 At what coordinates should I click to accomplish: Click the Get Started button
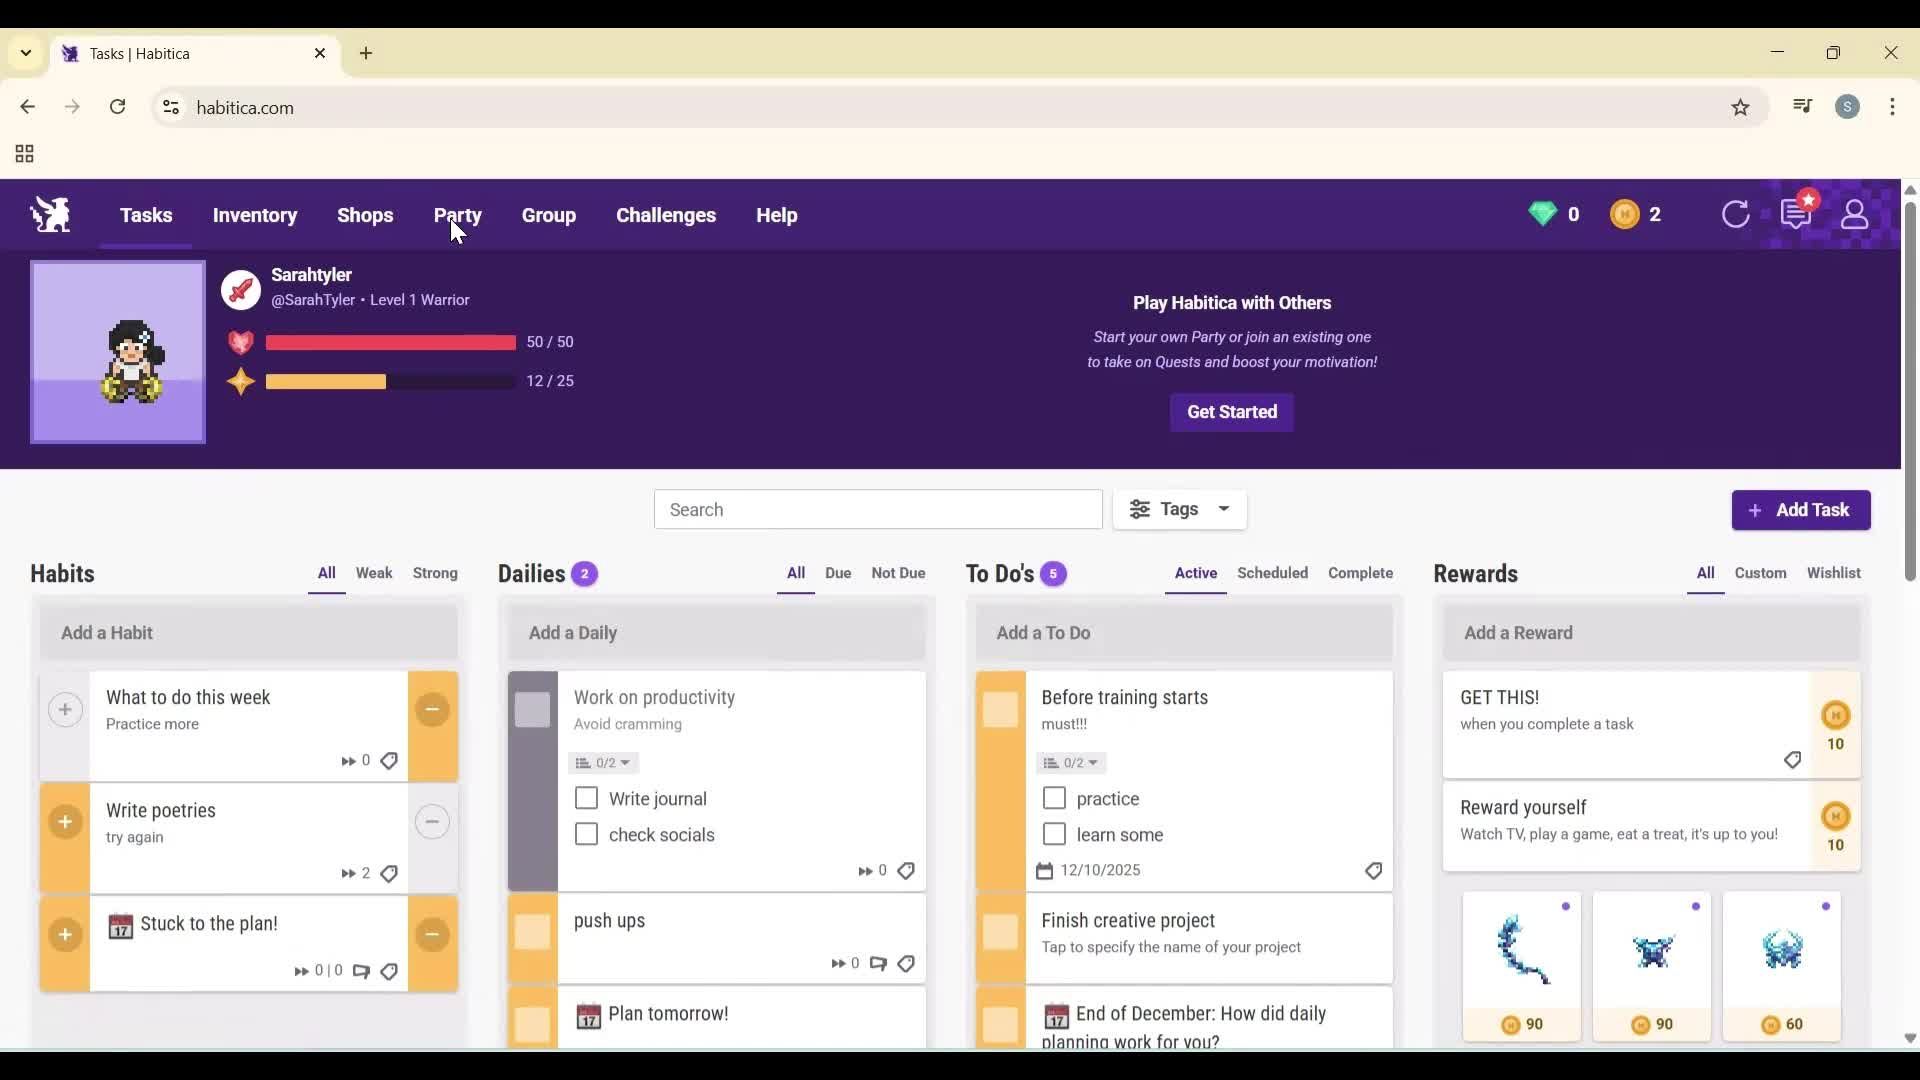[1231, 412]
